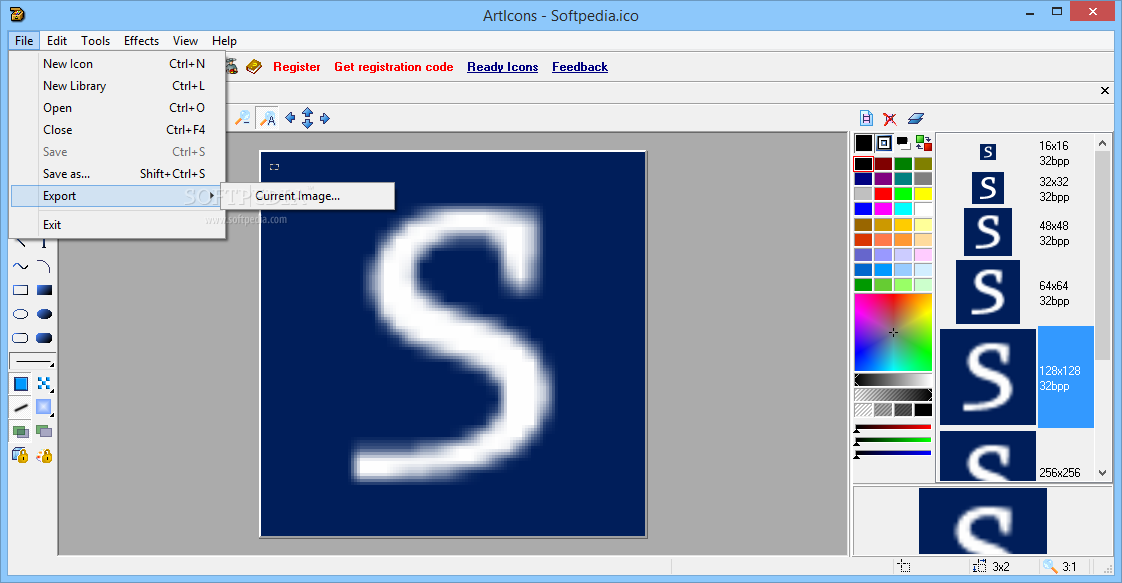Click the foreground black color box
1122x583 pixels.
864,143
